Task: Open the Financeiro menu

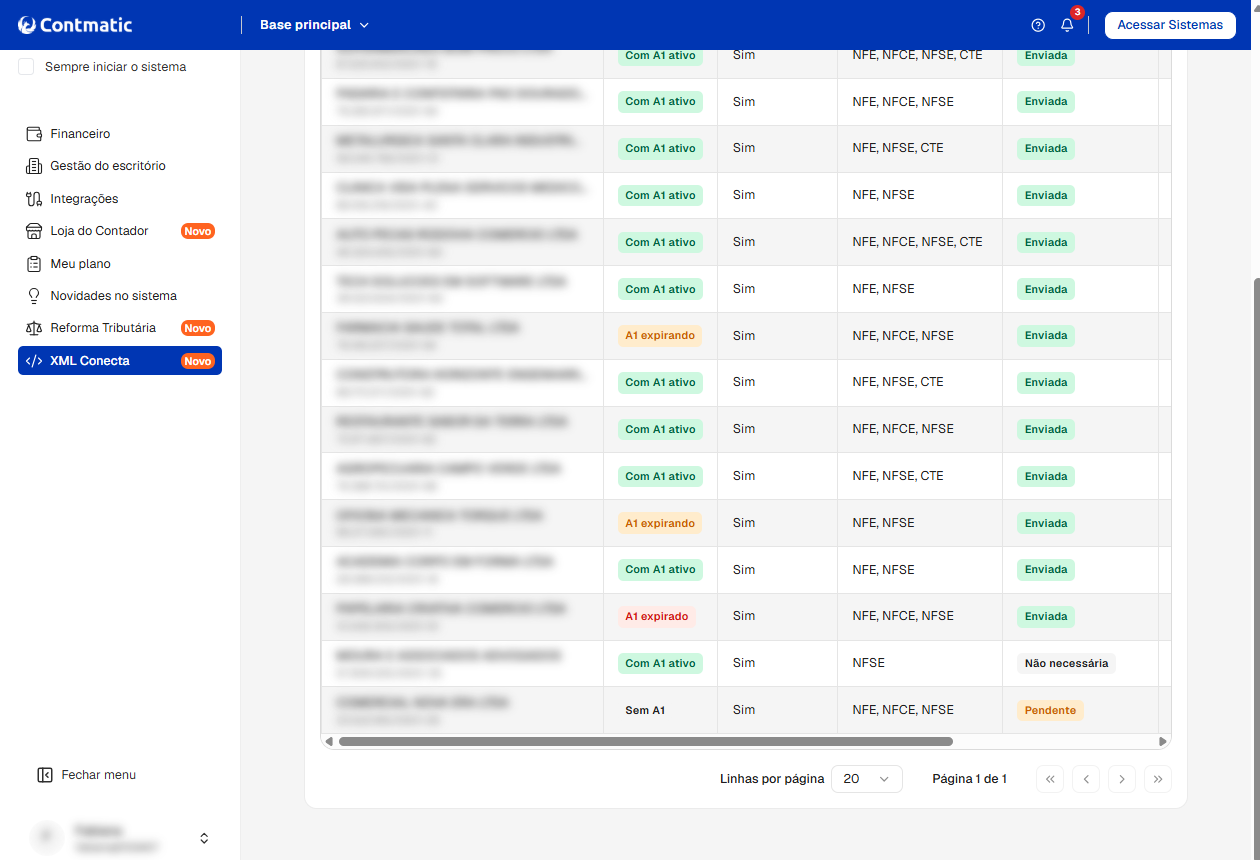Action: (120, 134)
